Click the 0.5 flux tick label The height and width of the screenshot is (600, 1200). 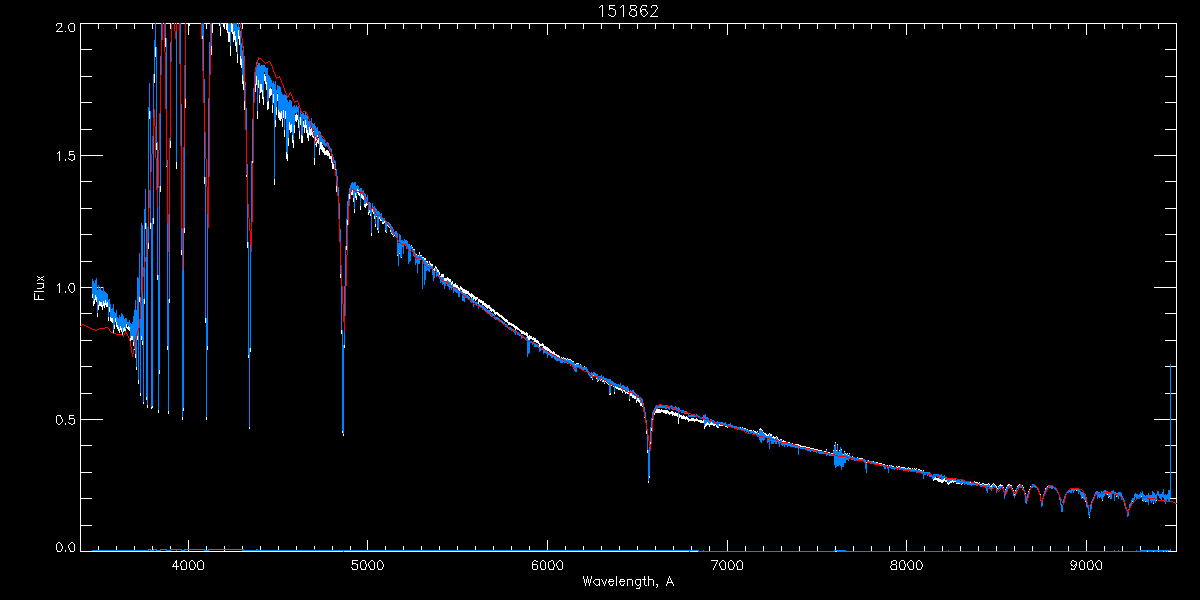coord(65,419)
